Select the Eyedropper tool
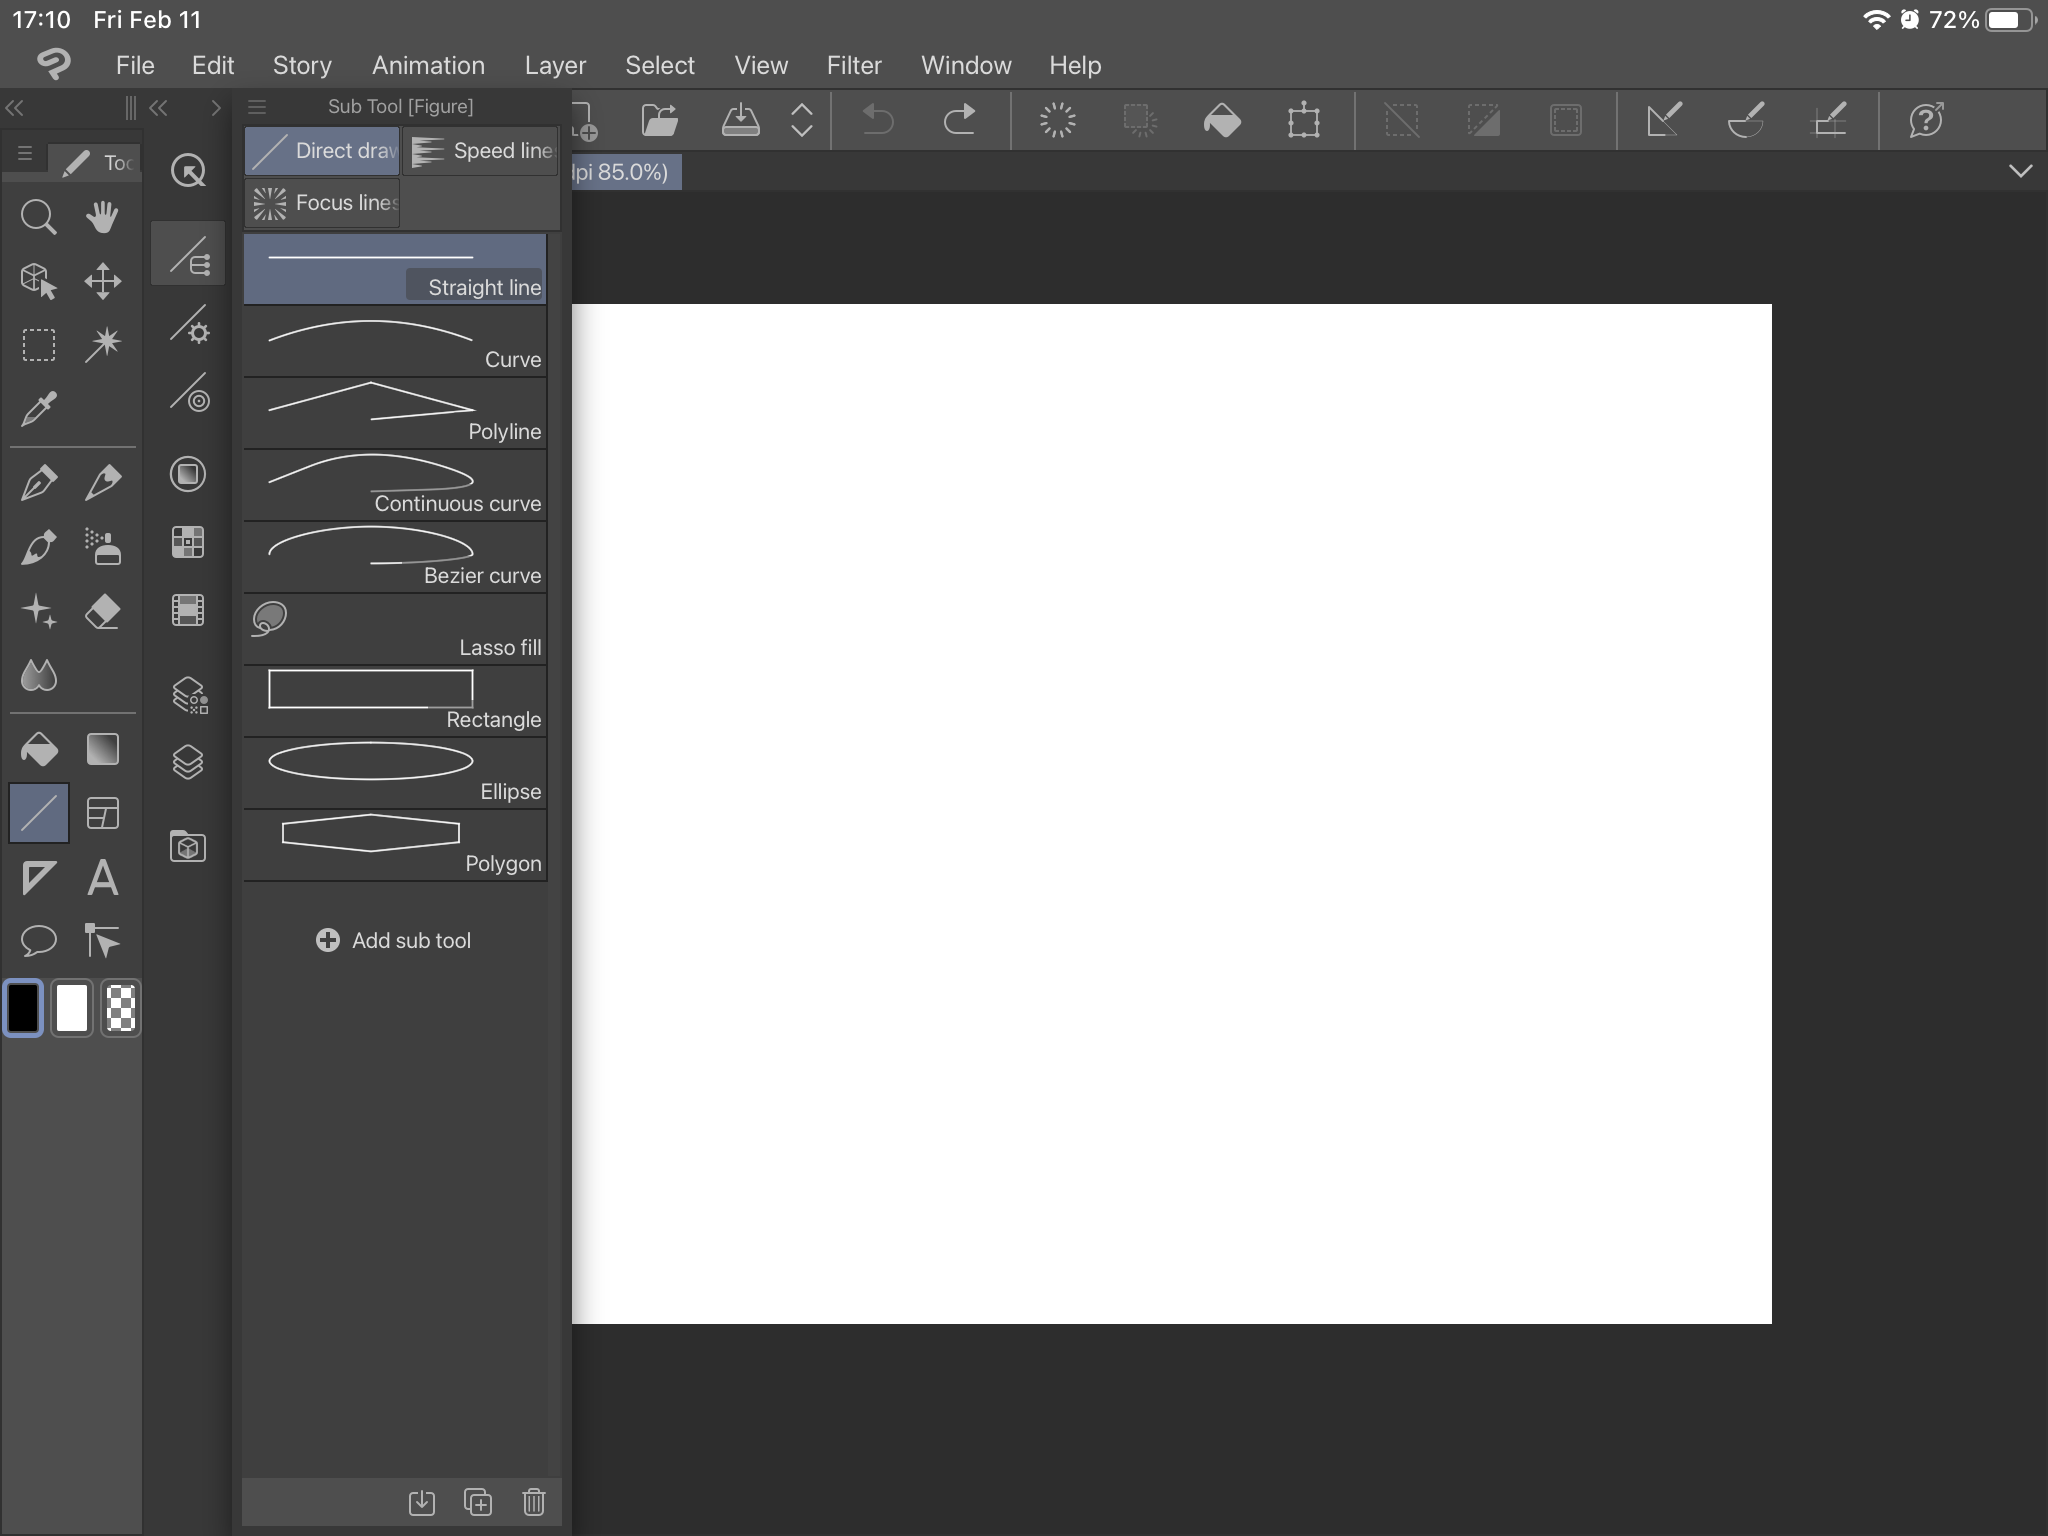 click(x=38, y=408)
